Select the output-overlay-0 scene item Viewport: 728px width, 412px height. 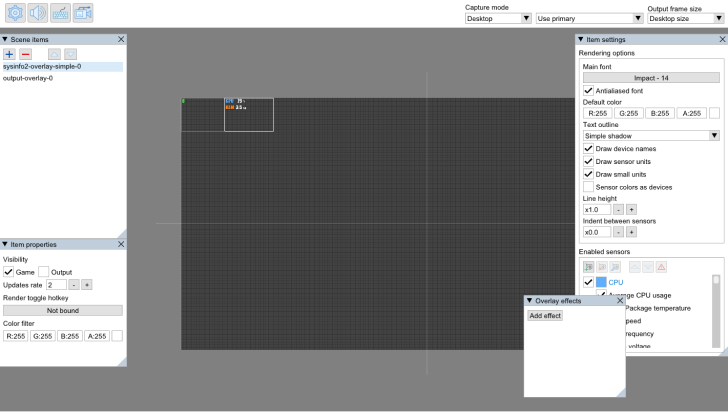(x=28, y=78)
